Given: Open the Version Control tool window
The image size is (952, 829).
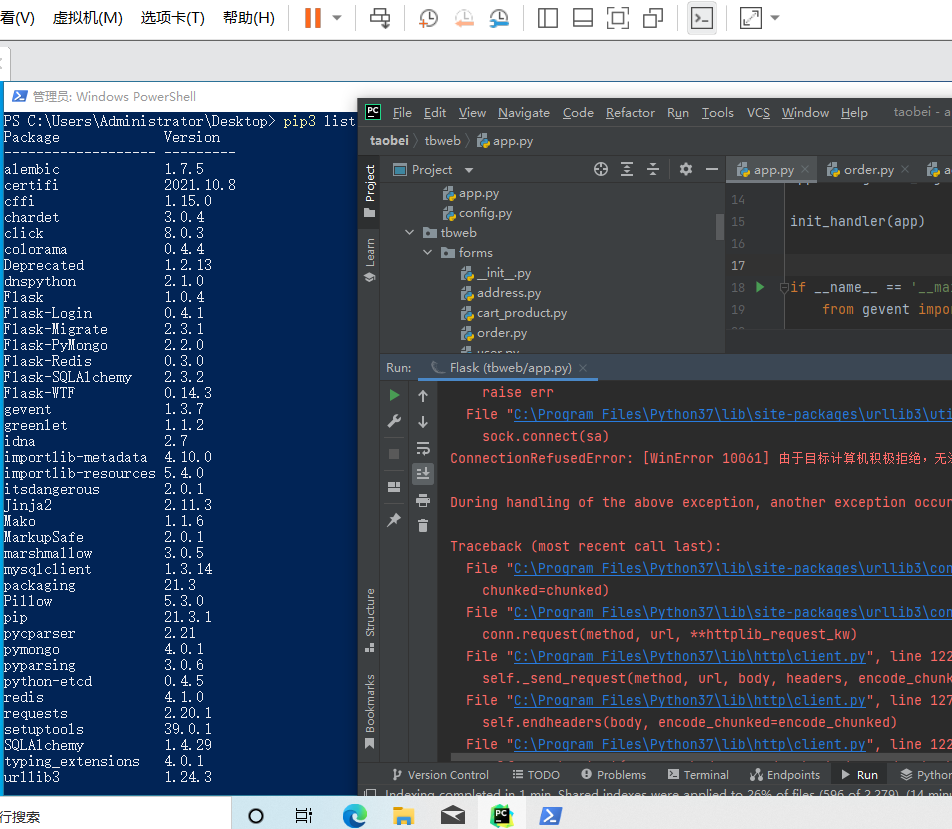Looking at the screenshot, I should (x=441, y=774).
